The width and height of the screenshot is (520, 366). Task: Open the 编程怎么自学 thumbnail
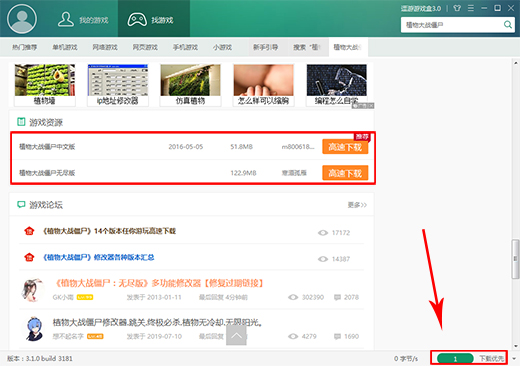pos(337,85)
